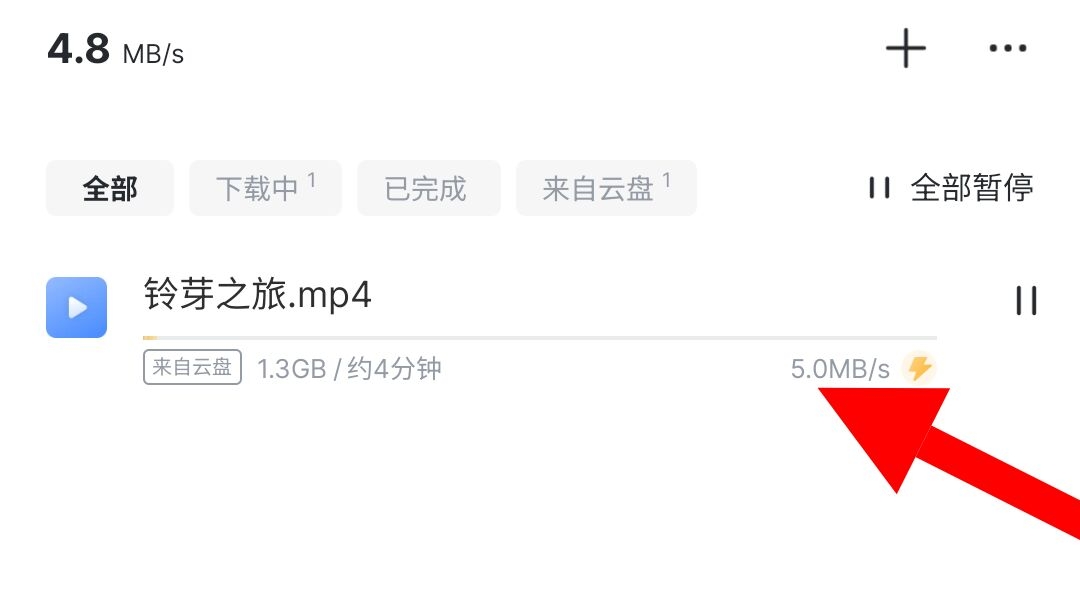Click the 4.8 MB/s total speed display

click(x=116, y=50)
